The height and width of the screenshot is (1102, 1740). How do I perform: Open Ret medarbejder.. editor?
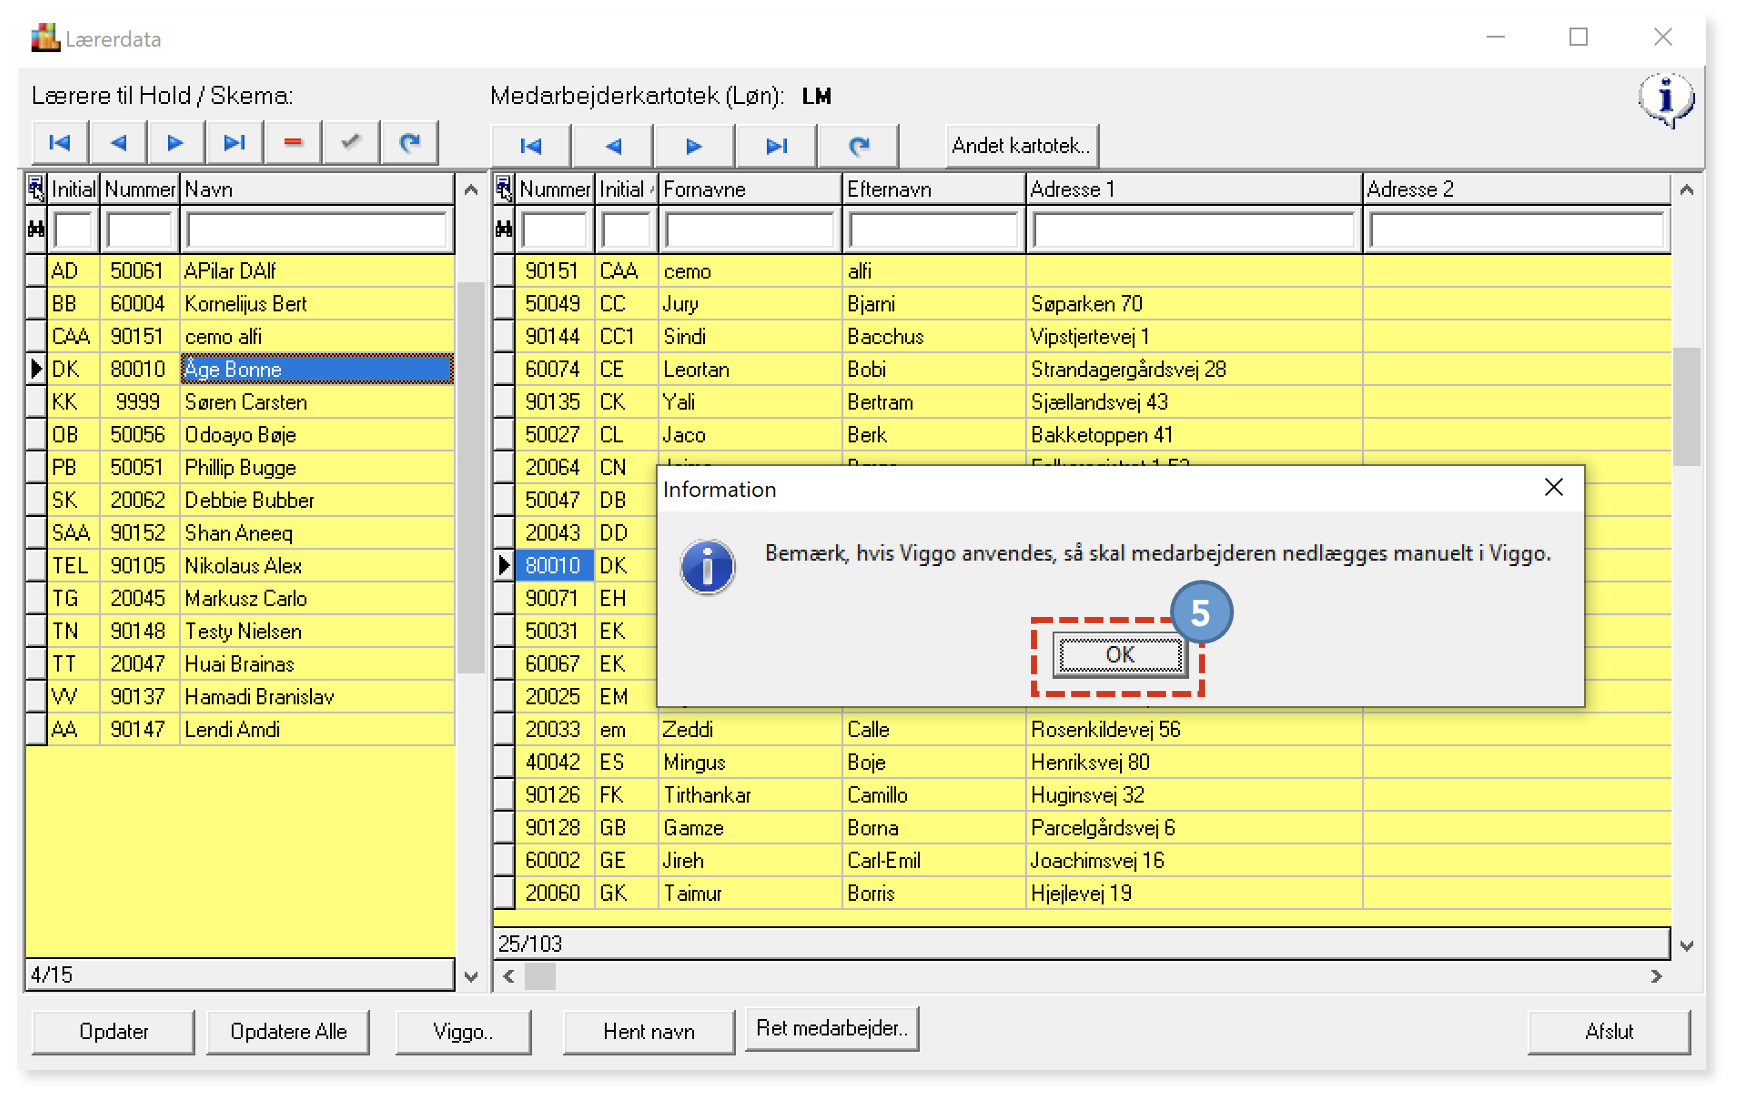832,1029
